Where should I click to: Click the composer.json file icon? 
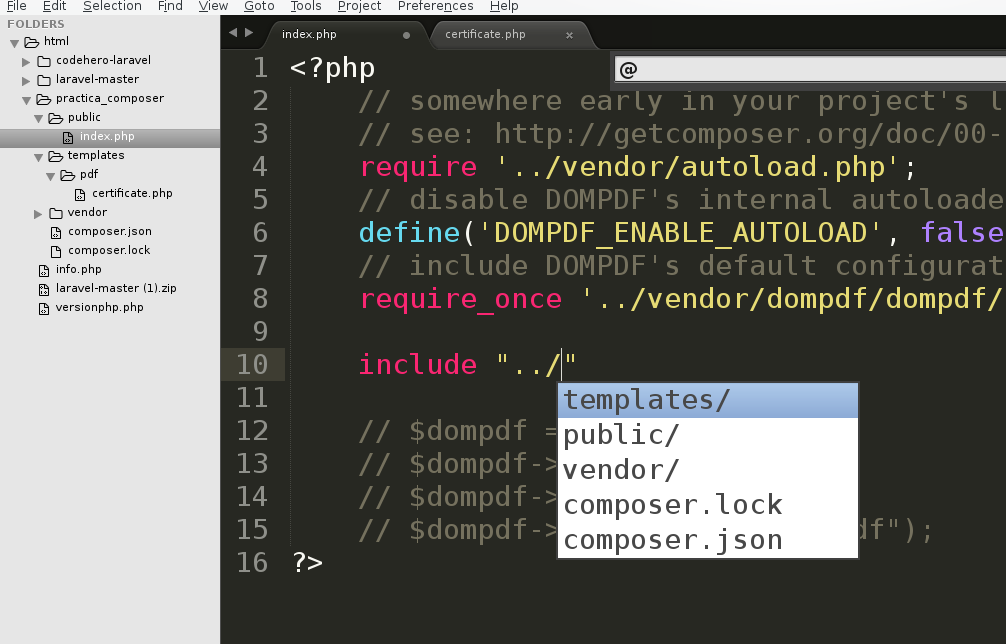pos(55,231)
